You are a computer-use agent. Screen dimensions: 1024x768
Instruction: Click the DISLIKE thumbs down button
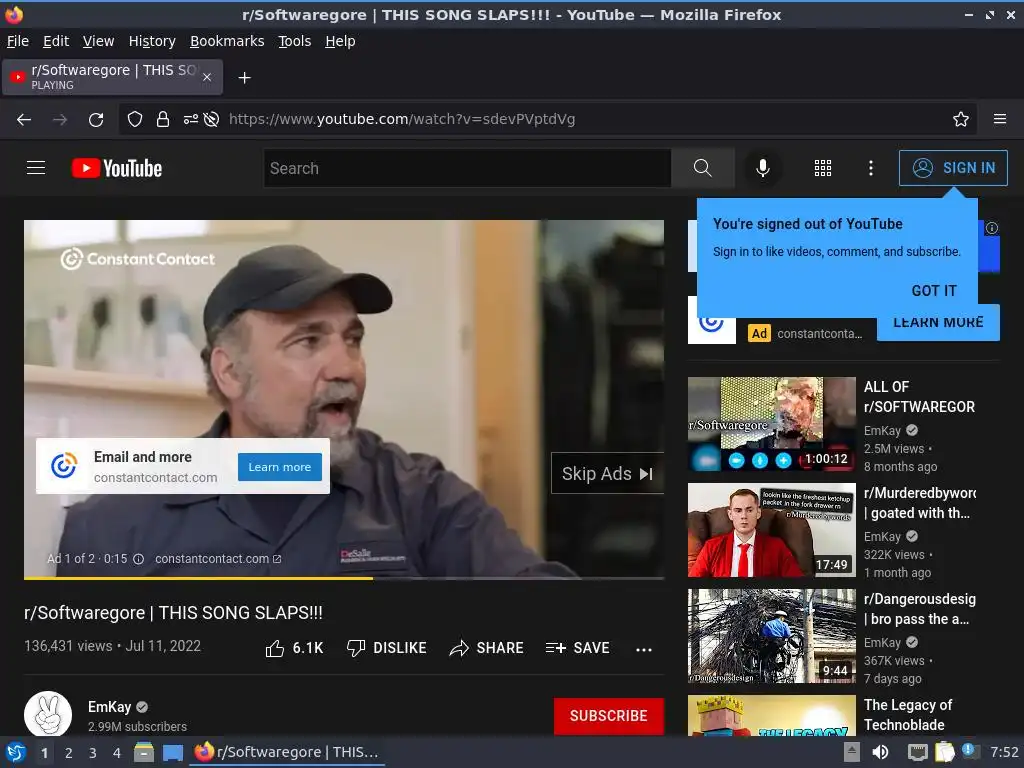pos(387,648)
